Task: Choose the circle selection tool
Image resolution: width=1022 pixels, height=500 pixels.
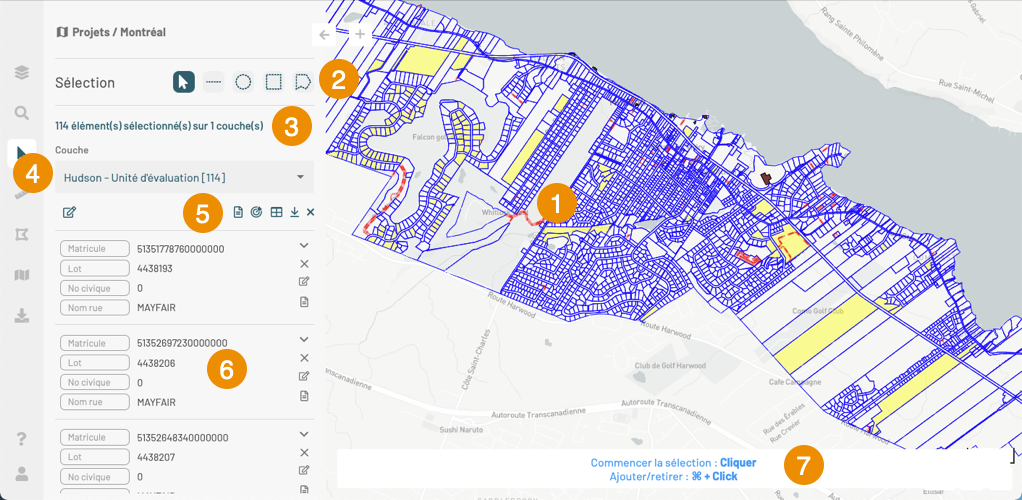Action: [x=243, y=82]
